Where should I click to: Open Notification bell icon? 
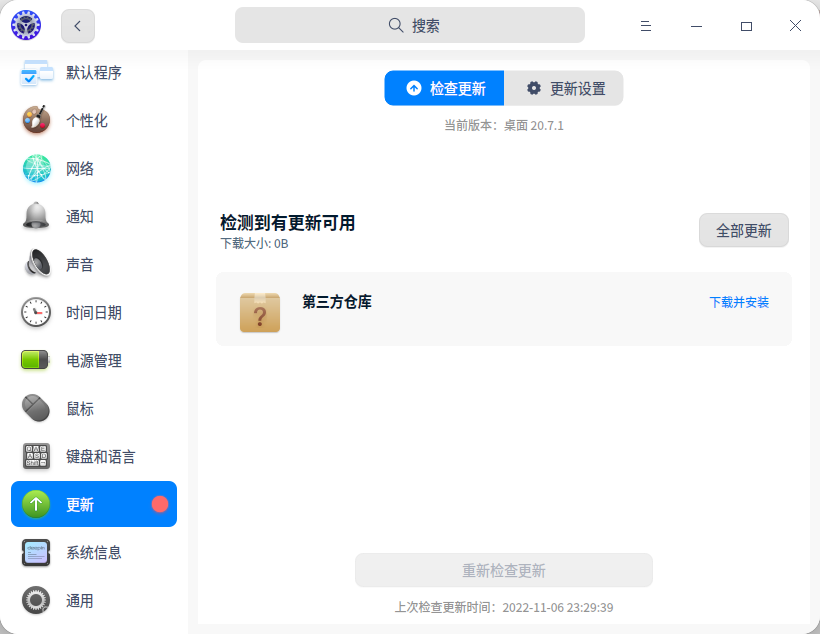point(36,216)
